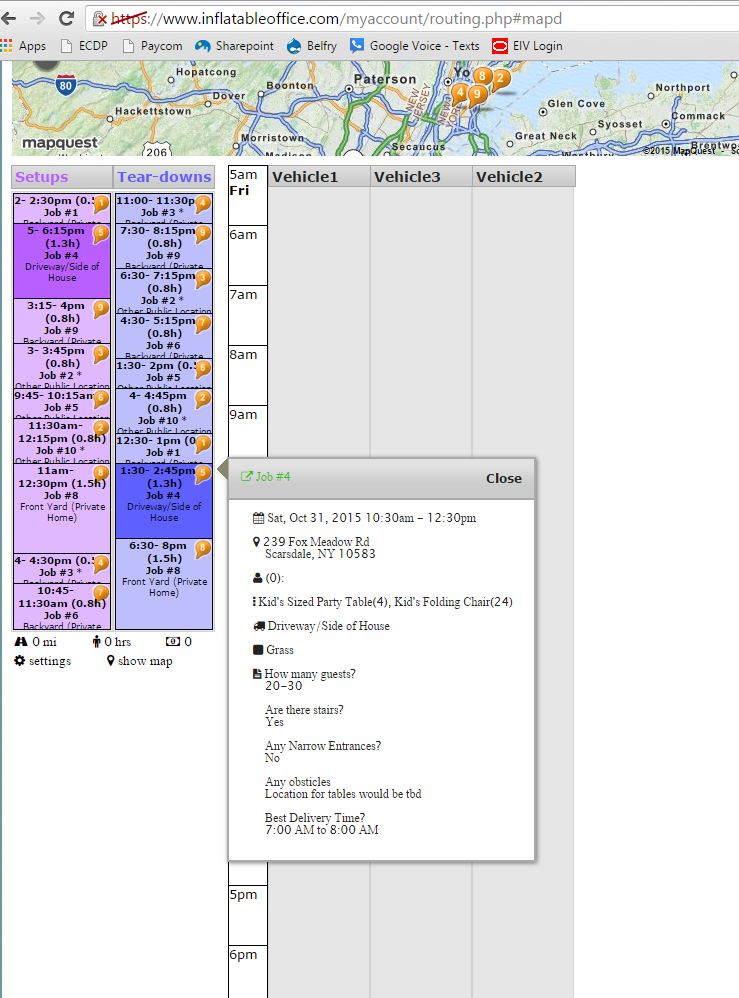
Task: Open the settings gear below job list
Action: (x=42, y=661)
